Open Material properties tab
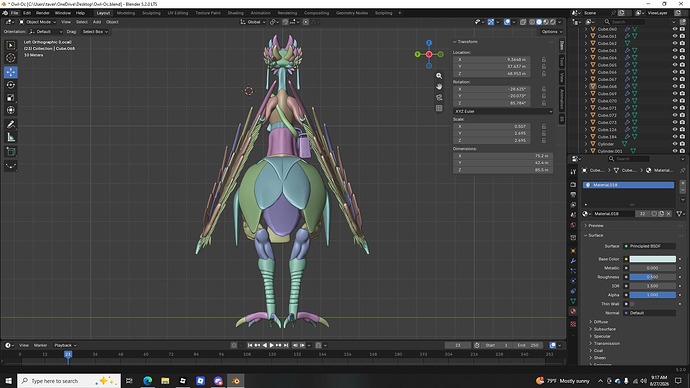Image resolution: width=690 pixels, height=388 pixels. (573, 311)
